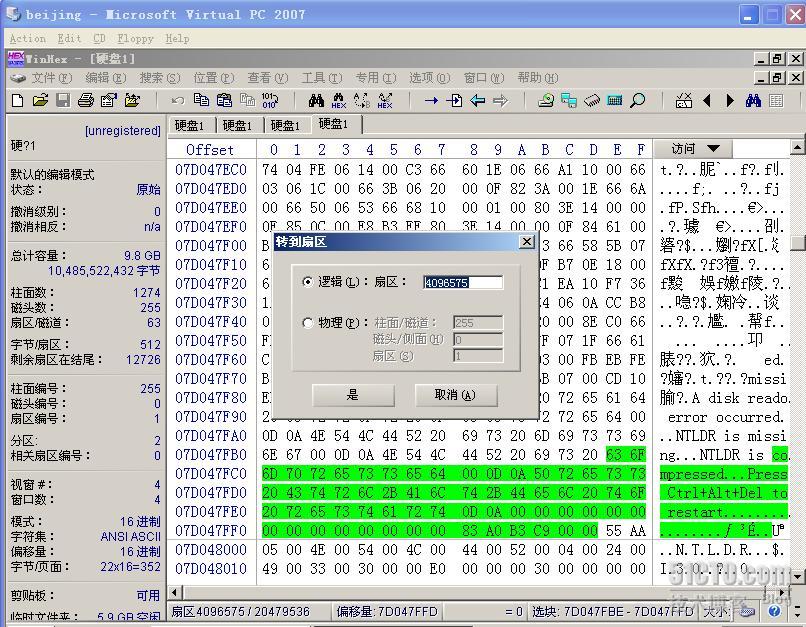Open disk using the disk editor icon
Image resolution: width=806 pixels, height=627 pixels.
546,100
